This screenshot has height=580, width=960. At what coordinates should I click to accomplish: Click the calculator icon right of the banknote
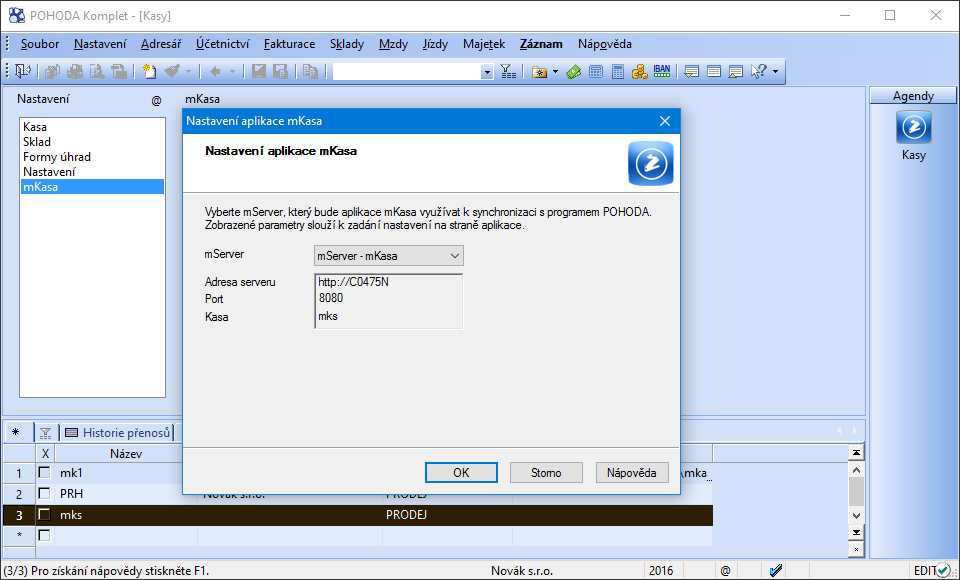click(596, 72)
